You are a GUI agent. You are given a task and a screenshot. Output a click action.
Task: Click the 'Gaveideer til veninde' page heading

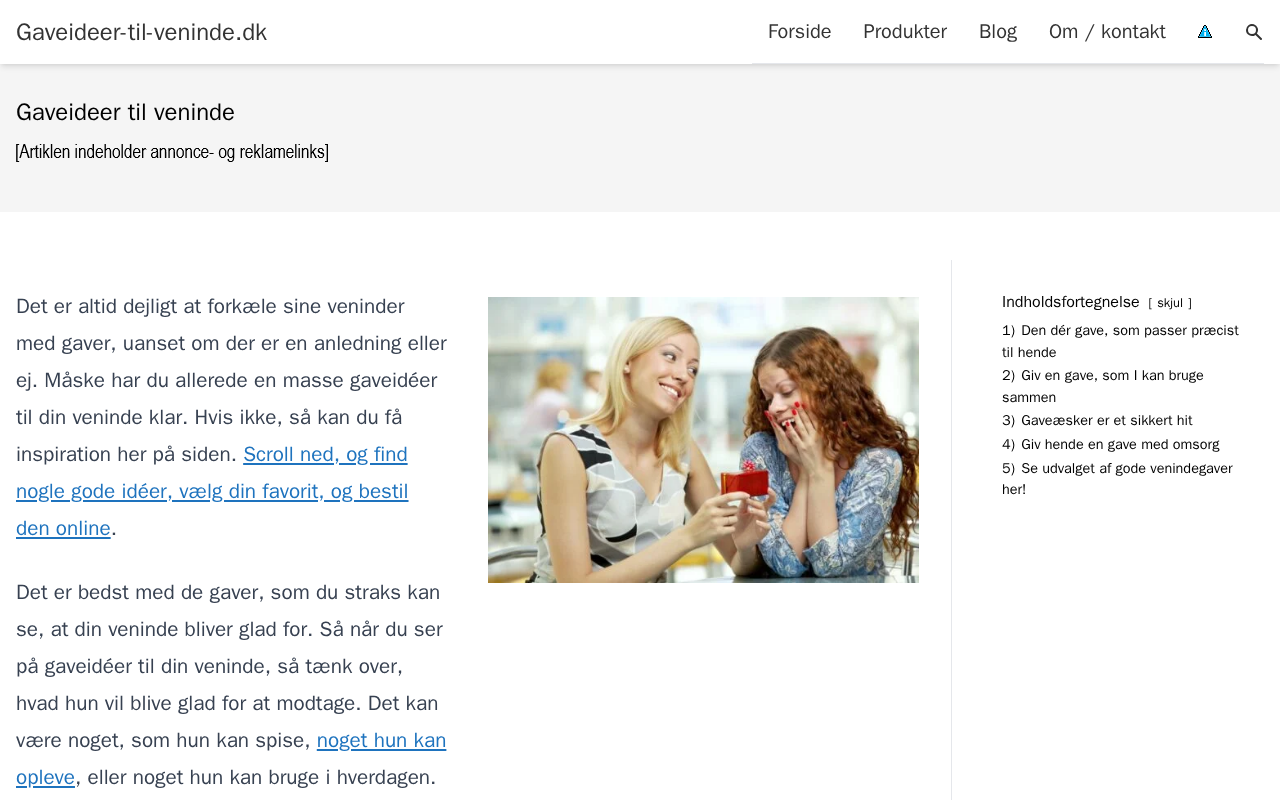tap(125, 112)
